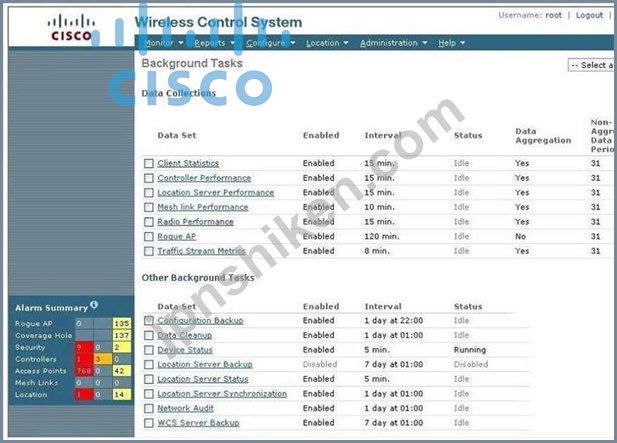
Task: Open the Reports menu
Action: [x=214, y=43]
